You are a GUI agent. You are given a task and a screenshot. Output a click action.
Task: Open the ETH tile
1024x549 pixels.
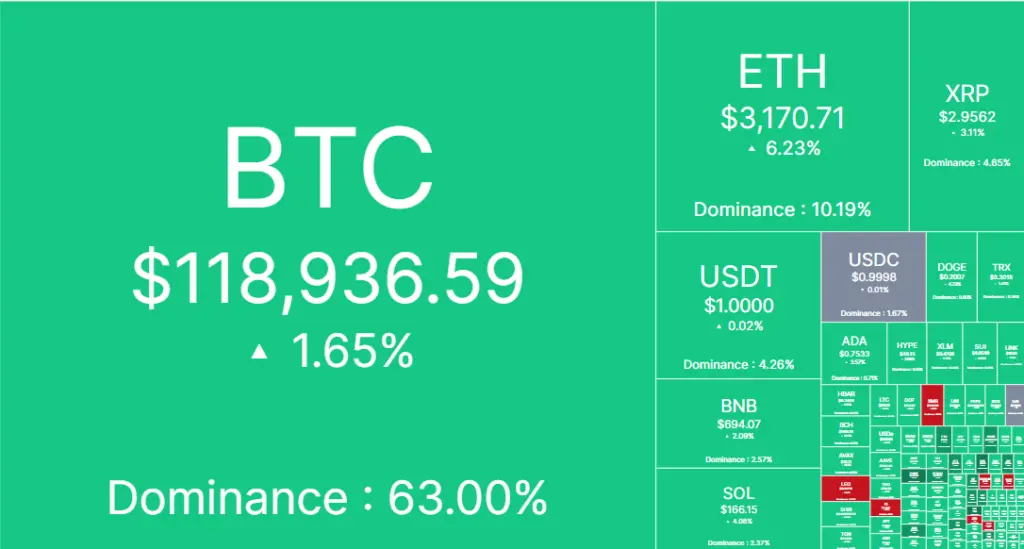[782, 115]
